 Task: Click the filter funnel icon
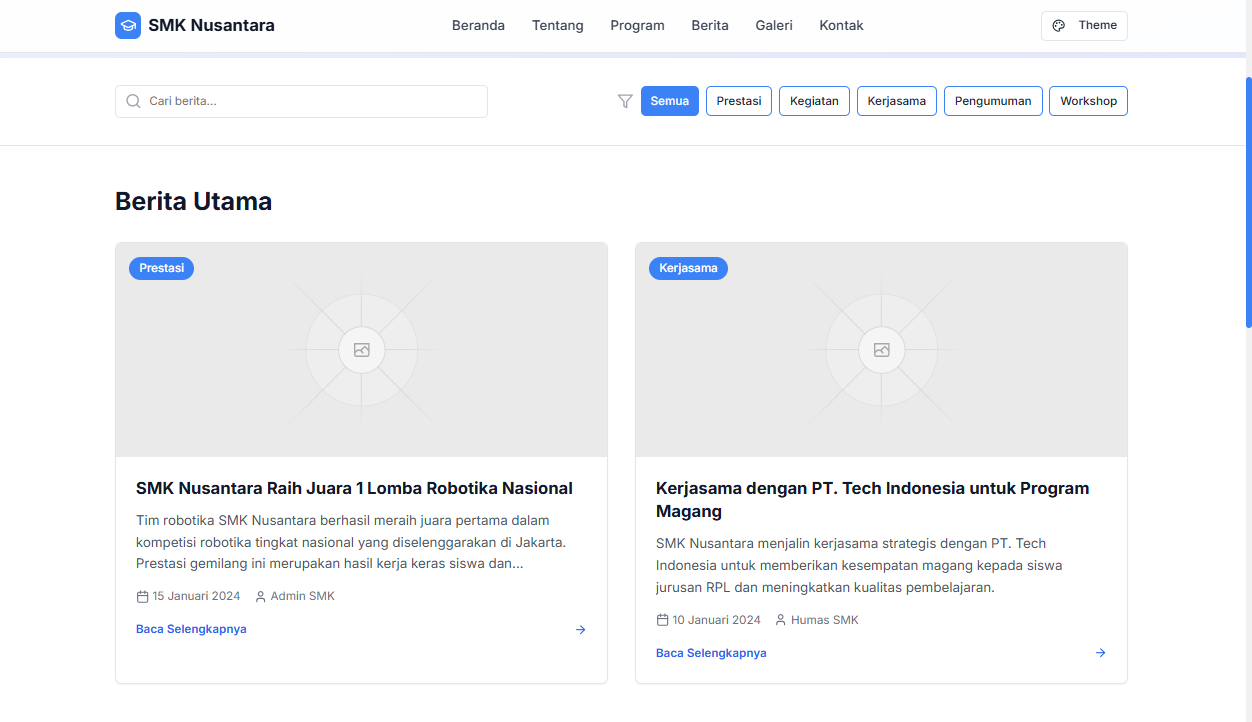tap(625, 101)
